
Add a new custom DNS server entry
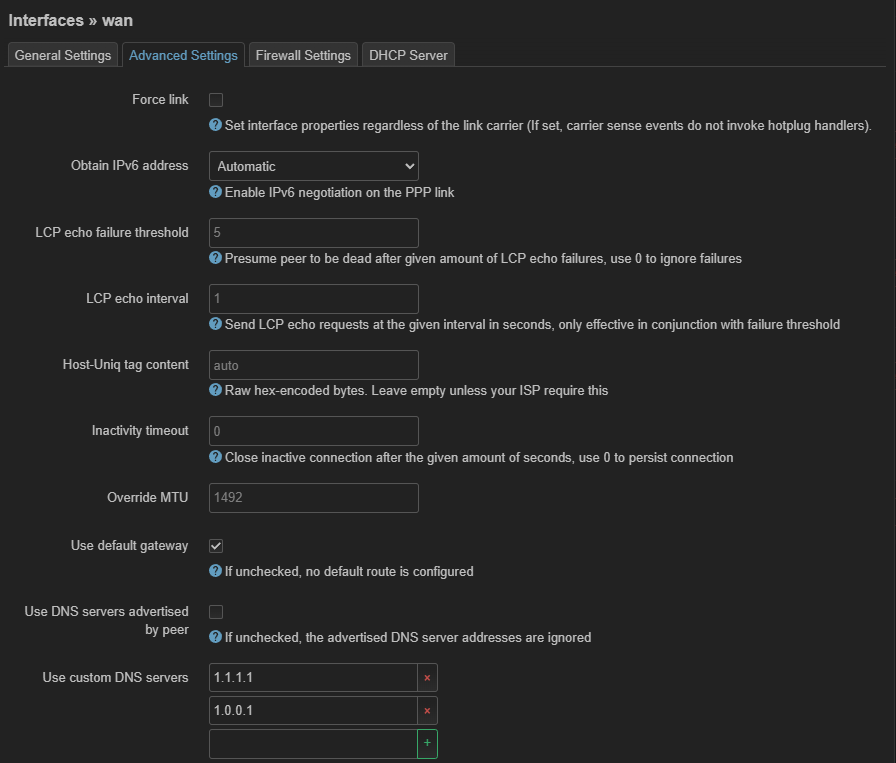pyautogui.click(x=427, y=744)
